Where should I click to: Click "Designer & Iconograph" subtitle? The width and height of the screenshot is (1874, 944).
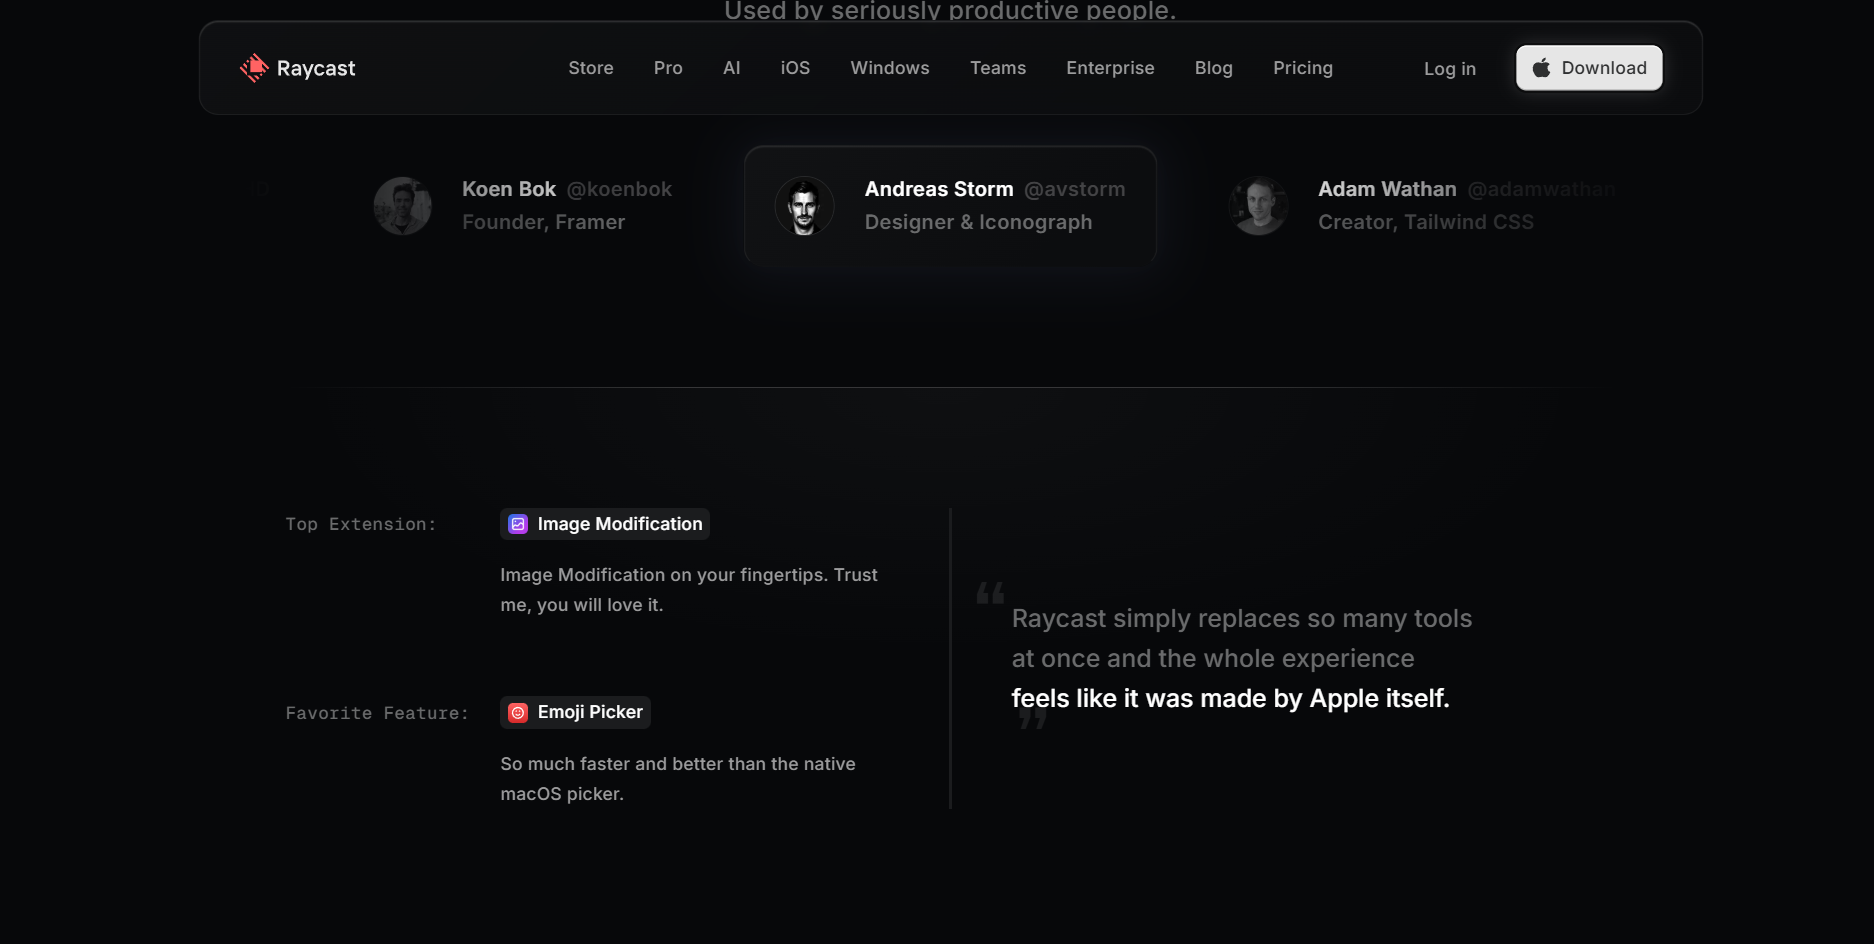[978, 222]
